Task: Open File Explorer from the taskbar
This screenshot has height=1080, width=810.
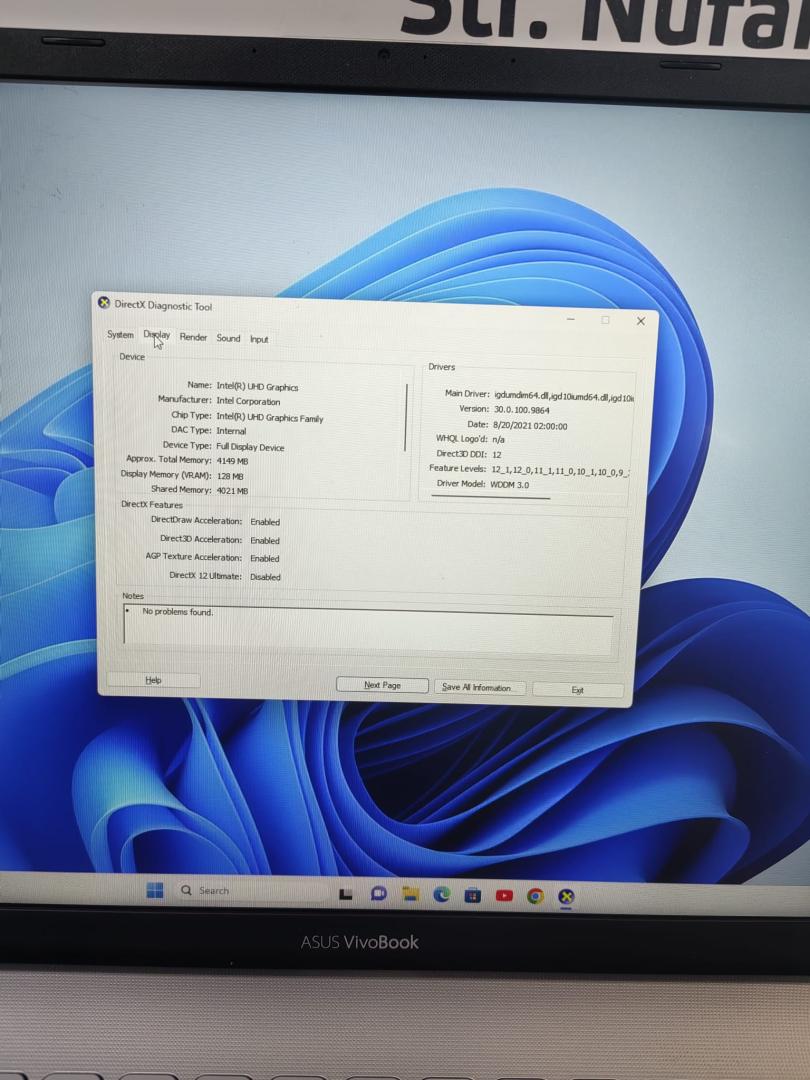Action: click(x=410, y=894)
